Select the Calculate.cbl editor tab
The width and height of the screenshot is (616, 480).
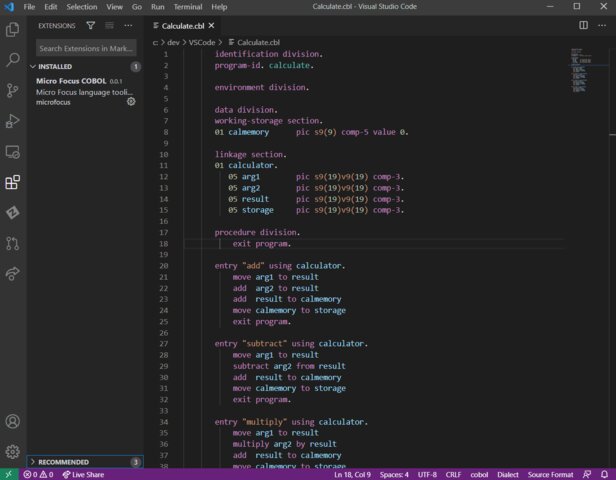pos(183,26)
